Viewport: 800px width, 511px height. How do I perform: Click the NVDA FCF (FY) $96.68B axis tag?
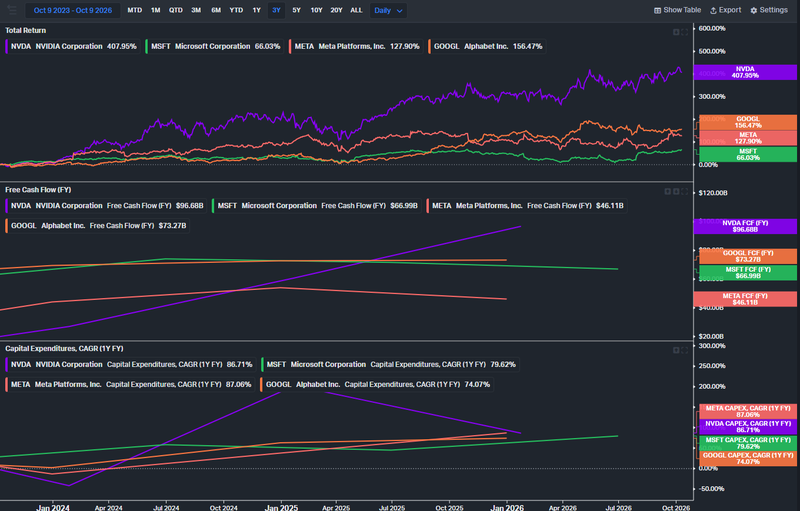(745, 226)
